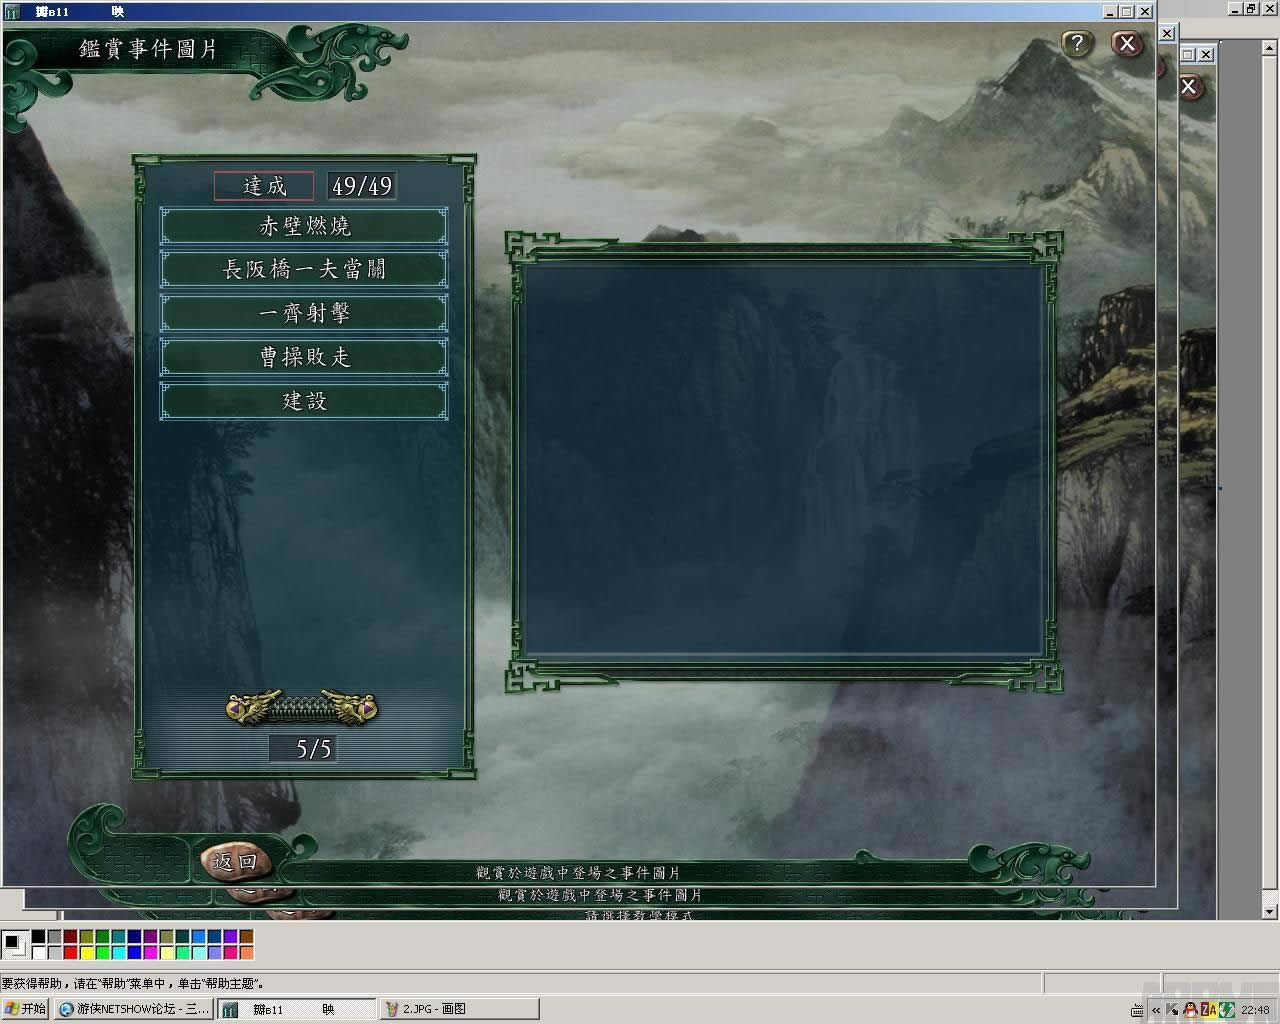The image size is (1280, 1024).
Task: Click the 返回 return stone button
Action: pyautogui.click(x=236, y=861)
